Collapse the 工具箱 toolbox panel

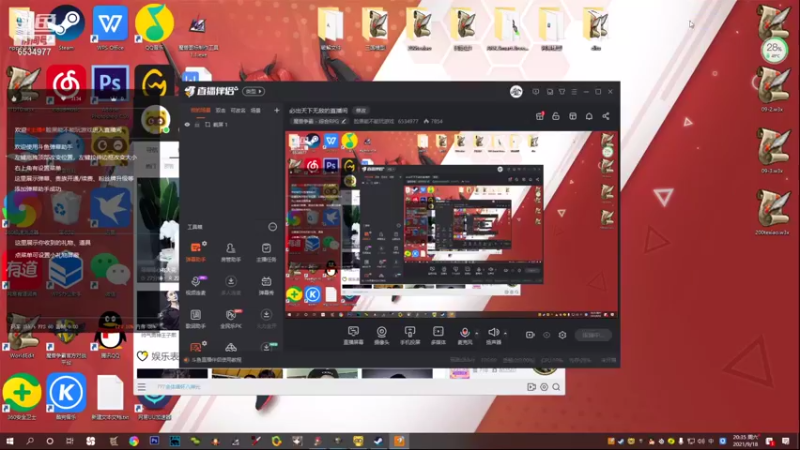[272, 227]
